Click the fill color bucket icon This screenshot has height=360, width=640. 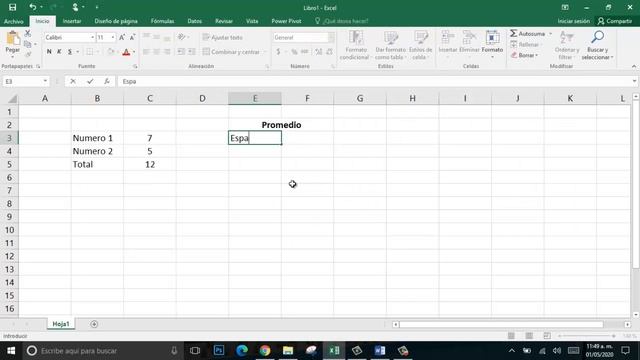111,52
